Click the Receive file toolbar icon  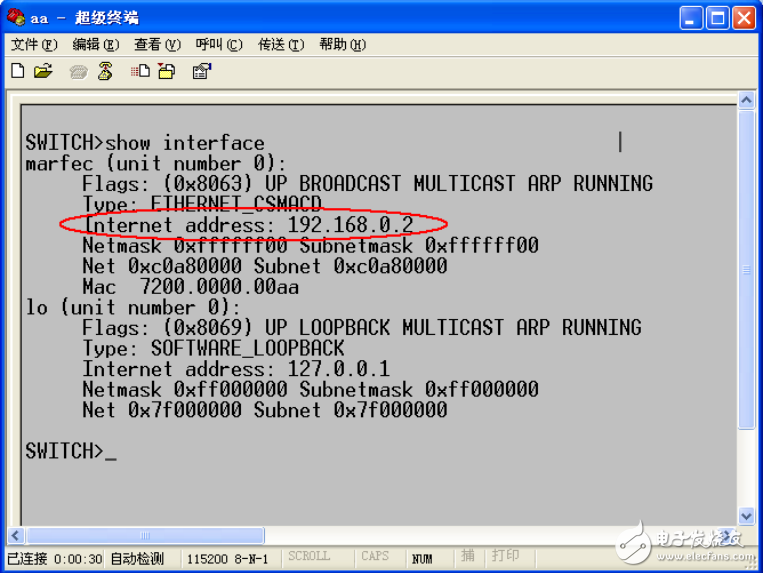tap(166, 71)
